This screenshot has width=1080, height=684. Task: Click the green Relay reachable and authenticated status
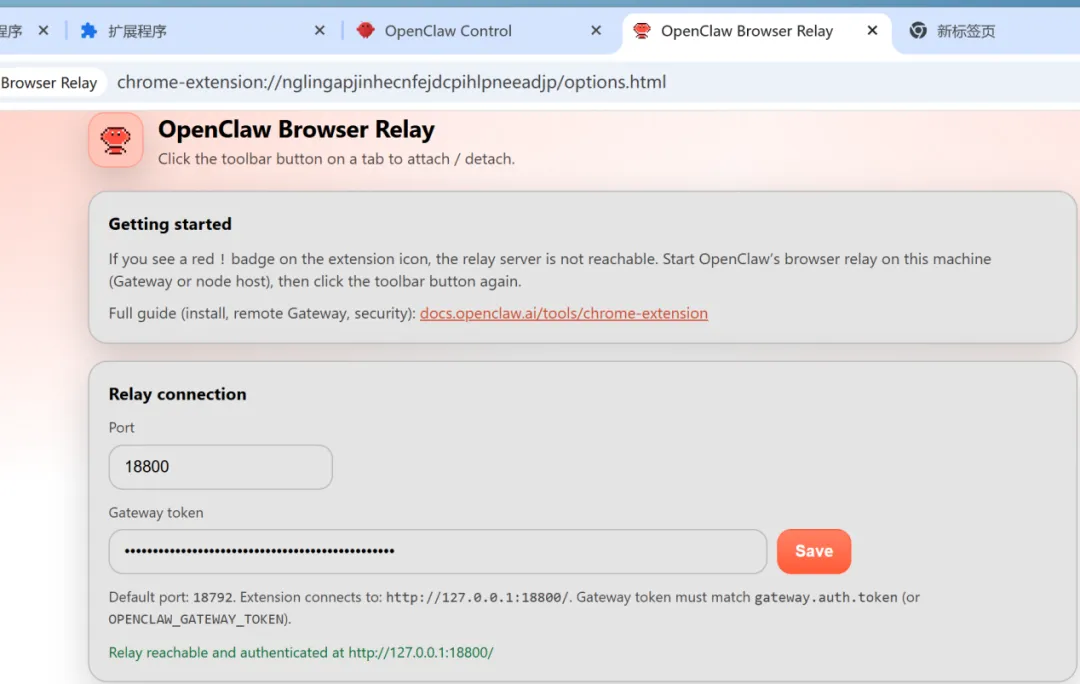(x=301, y=652)
